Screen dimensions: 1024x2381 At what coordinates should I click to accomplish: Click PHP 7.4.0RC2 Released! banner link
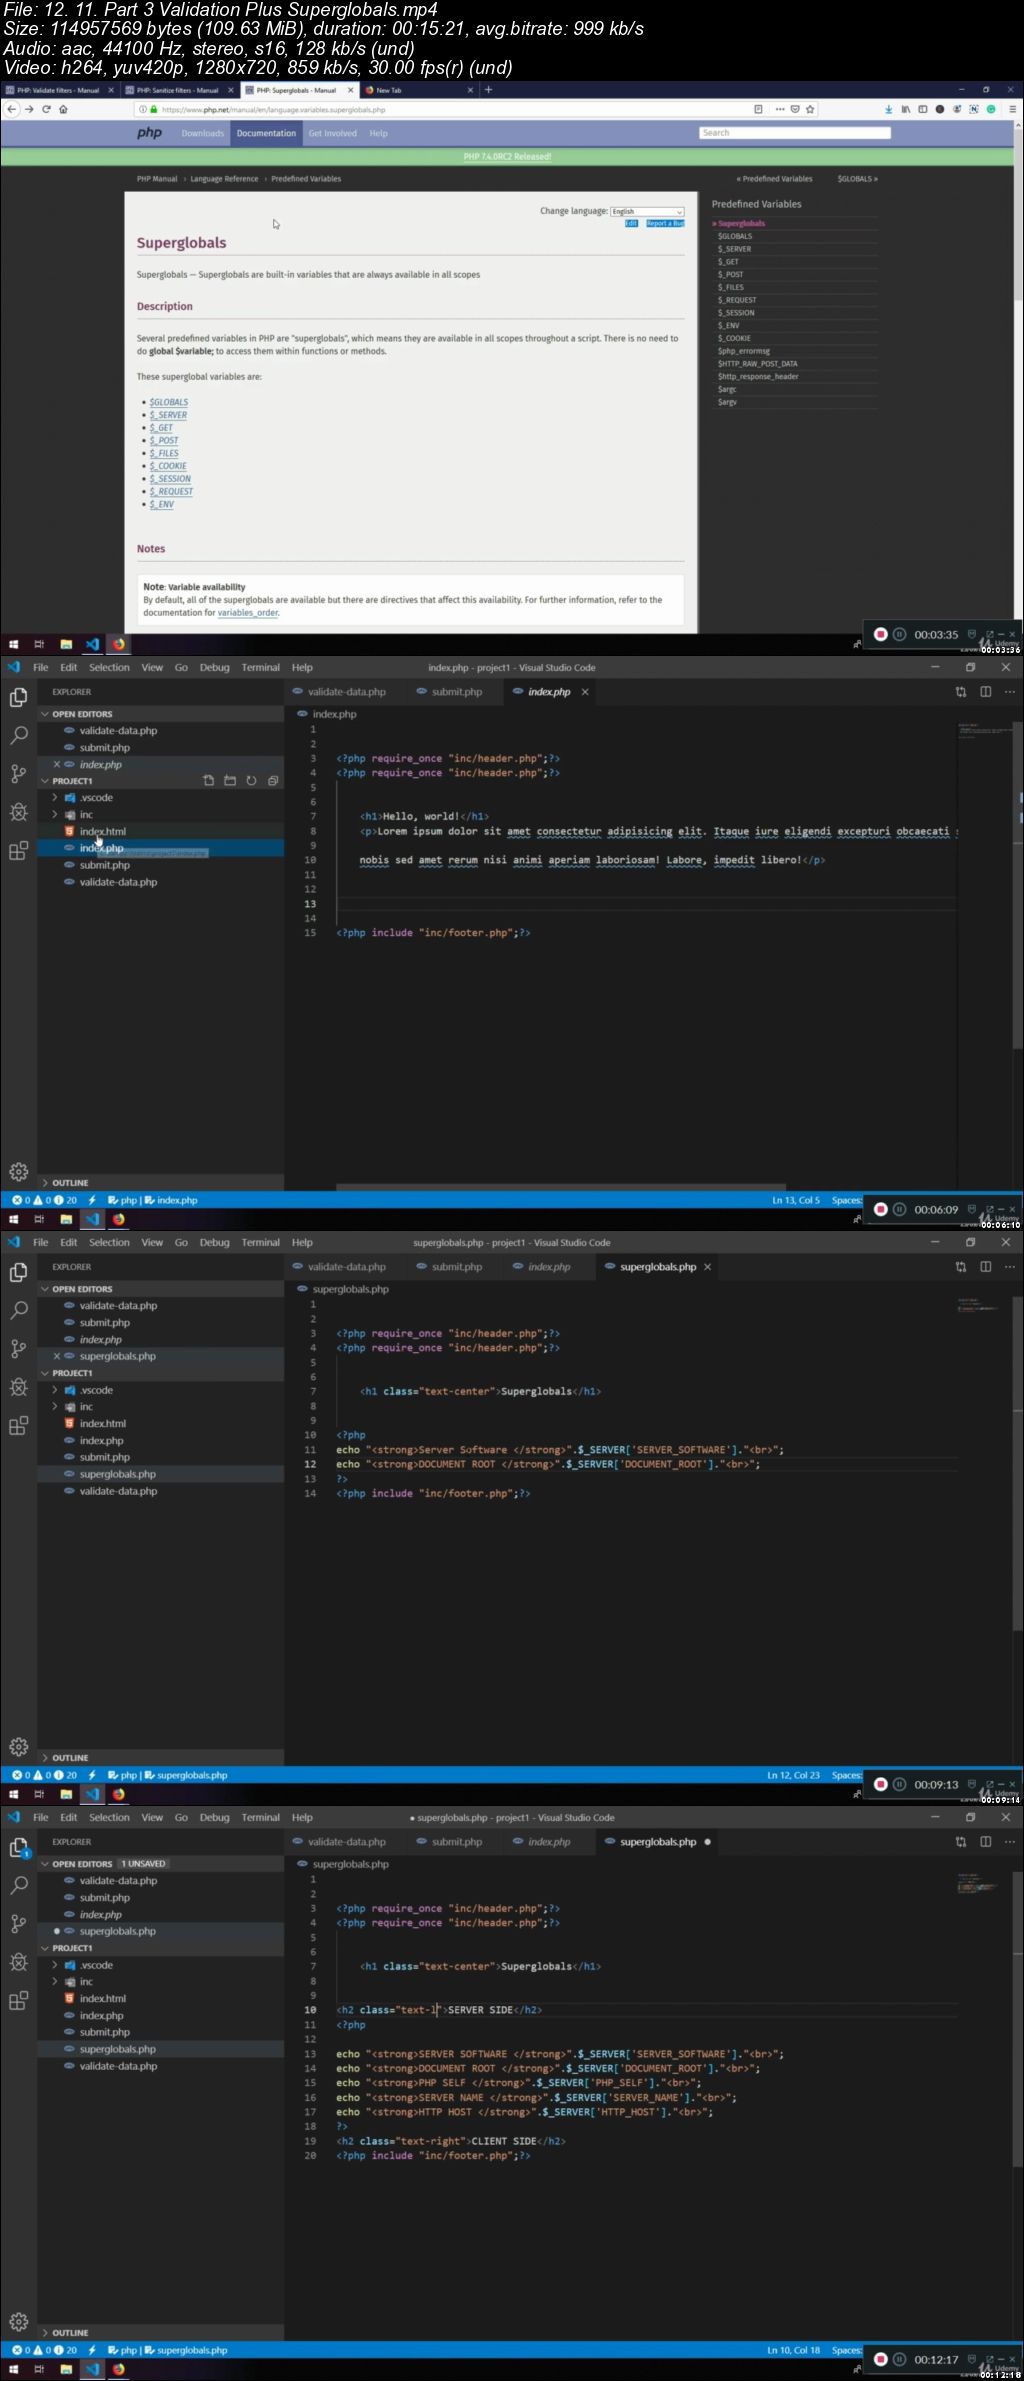507,157
